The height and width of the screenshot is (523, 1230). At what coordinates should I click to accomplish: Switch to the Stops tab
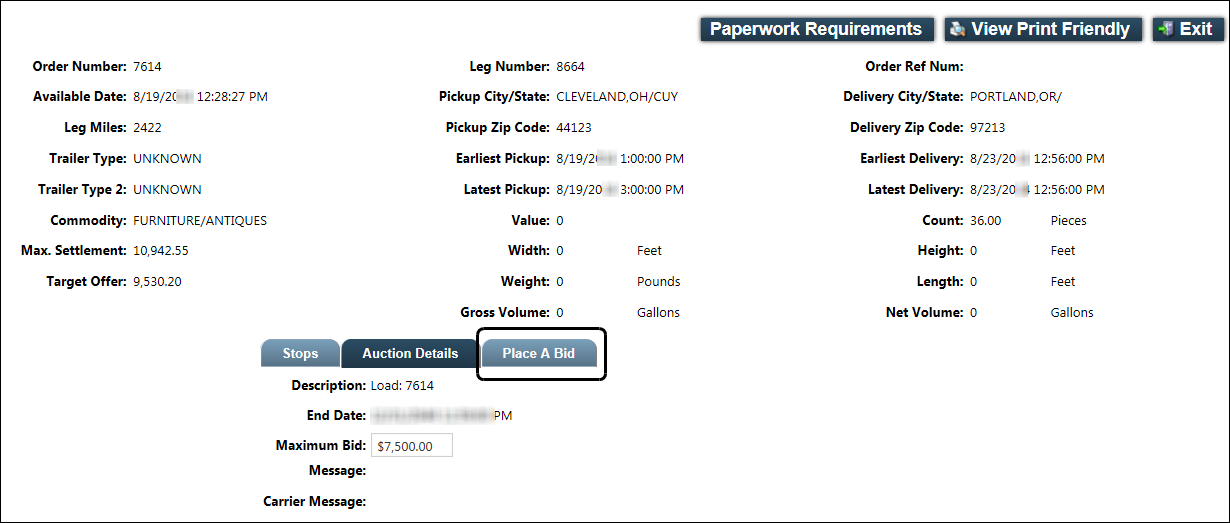(300, 353)
